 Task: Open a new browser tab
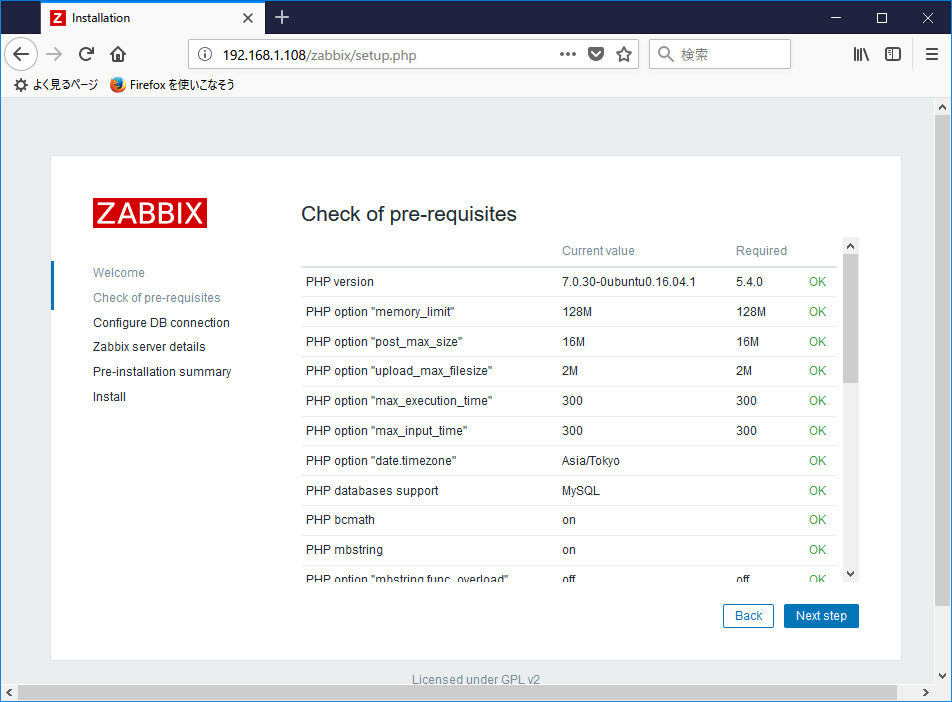pos(281,17)
